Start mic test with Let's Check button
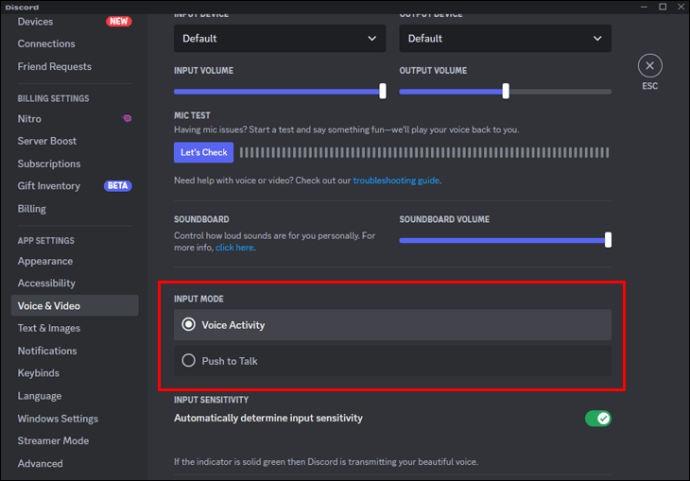690x481 pixels. [203, 152]
